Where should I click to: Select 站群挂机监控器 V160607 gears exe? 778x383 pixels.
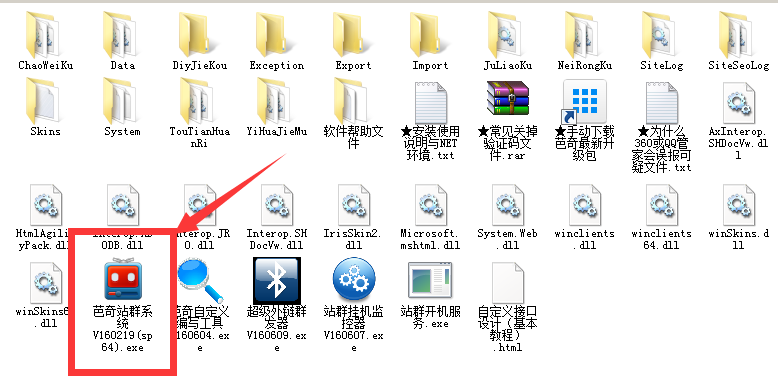(x=354, y=280)
